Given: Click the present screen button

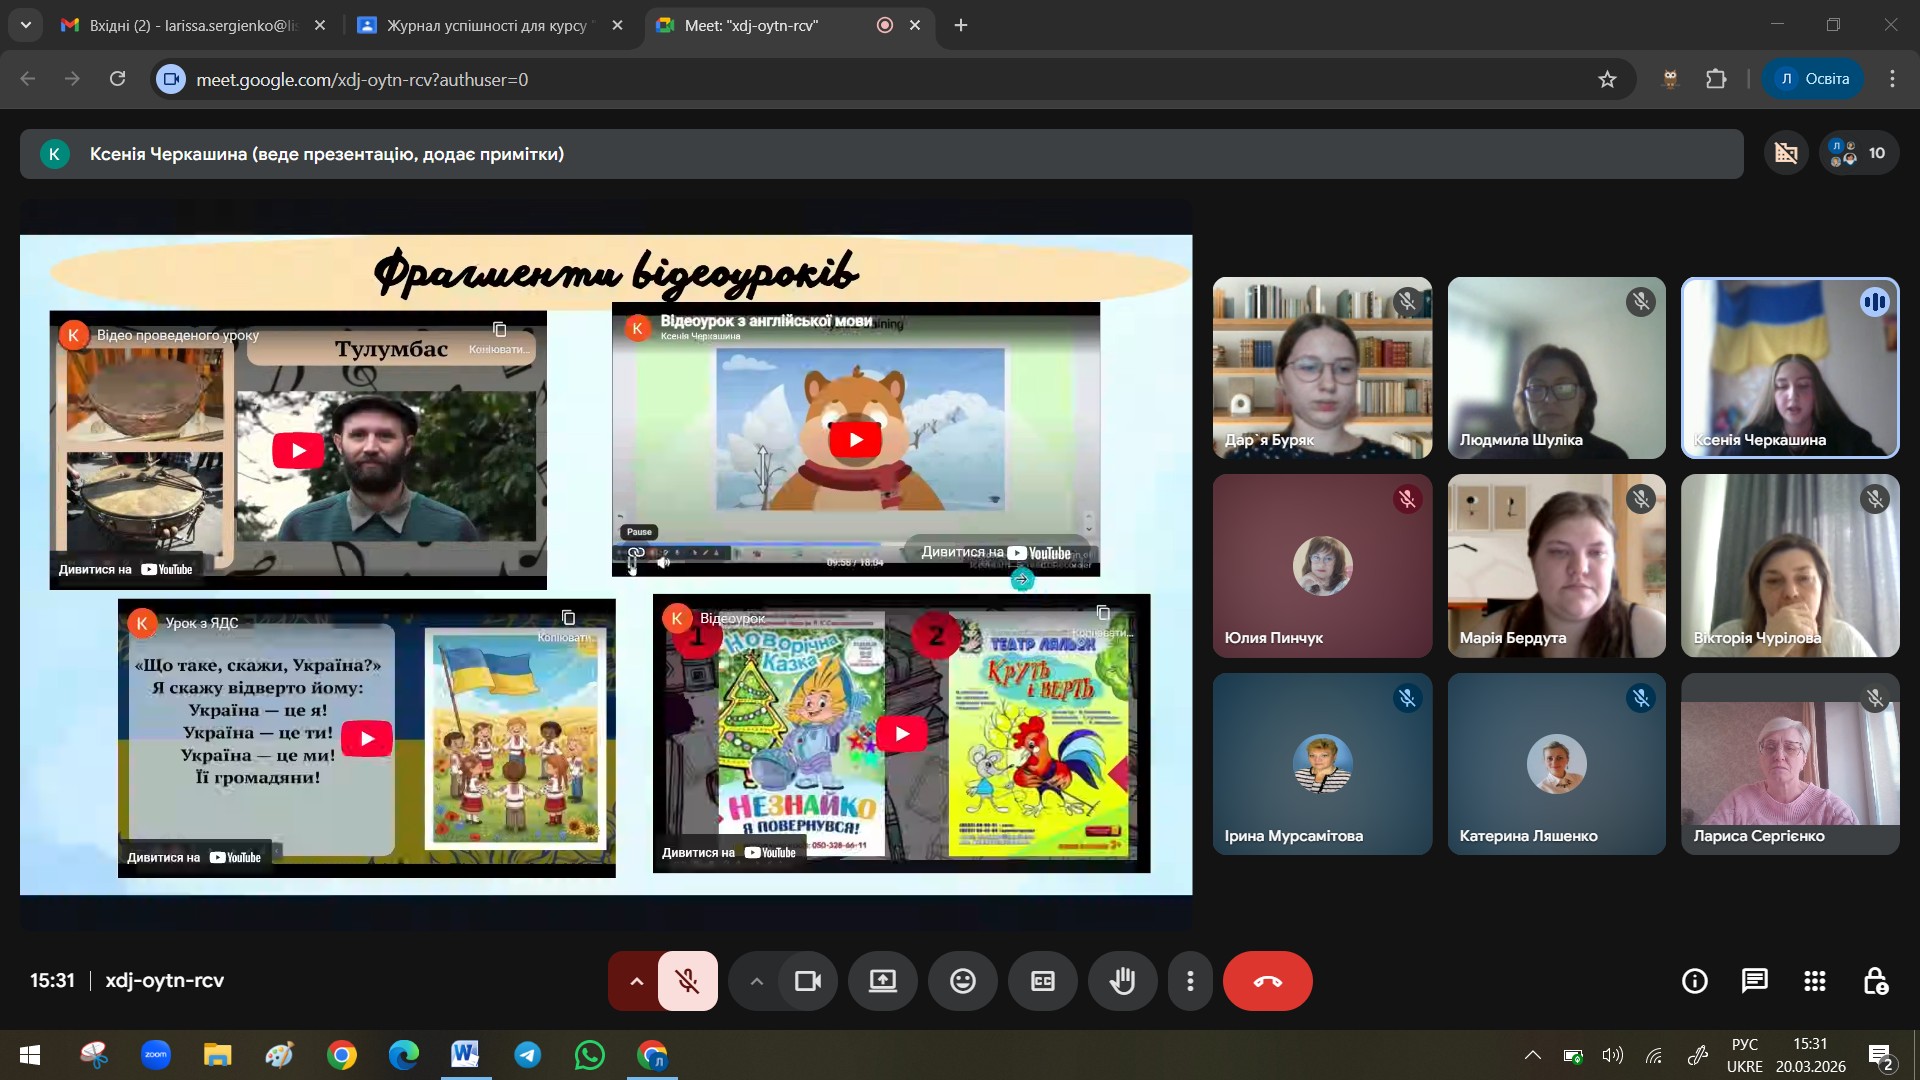Looking at the screenshot, I should pos(882,981).
